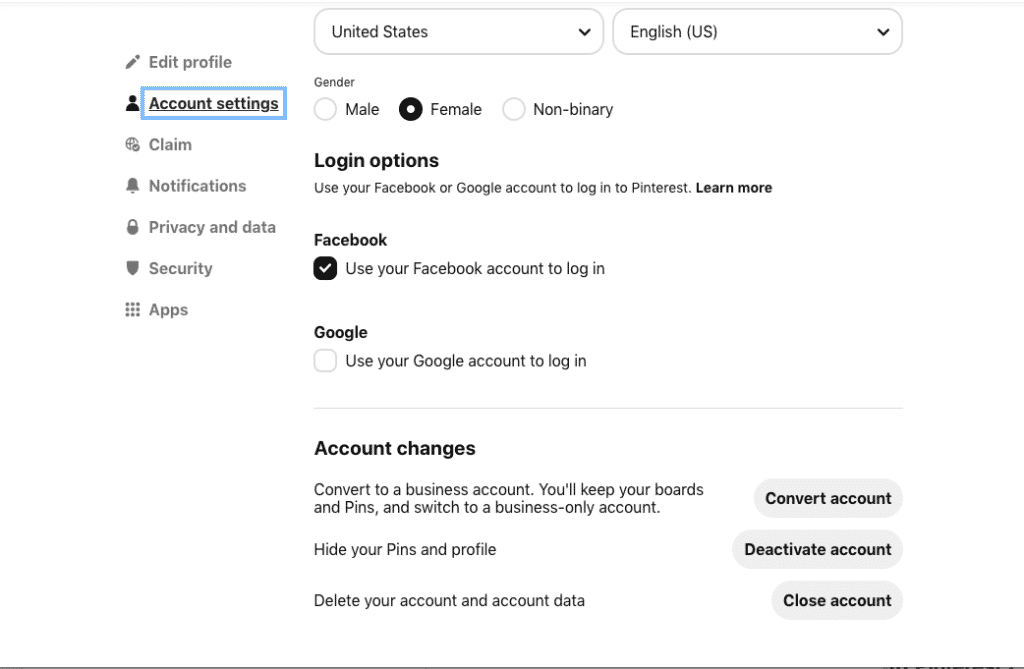The width and height of the screenshot is (1024, 669).
Task: Click the Account changes heading
Action: pyautogui.click(x=394, y=448)
